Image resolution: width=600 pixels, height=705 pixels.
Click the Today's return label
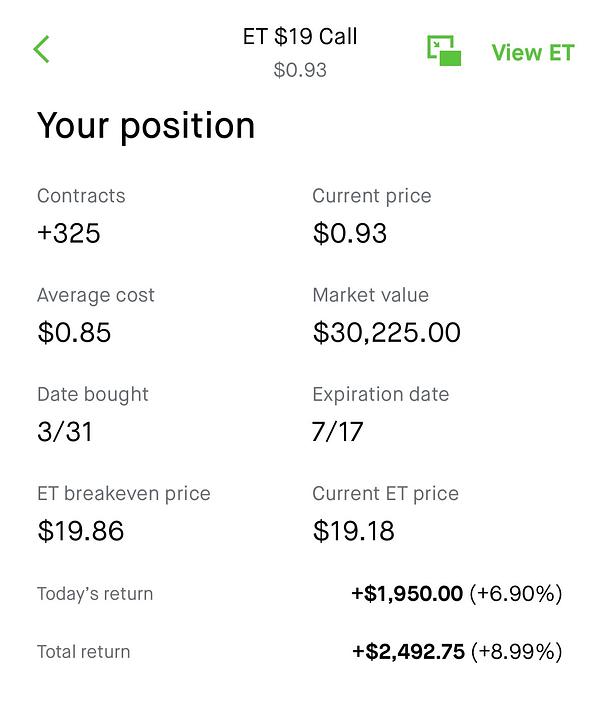click(x=95, y=594)
